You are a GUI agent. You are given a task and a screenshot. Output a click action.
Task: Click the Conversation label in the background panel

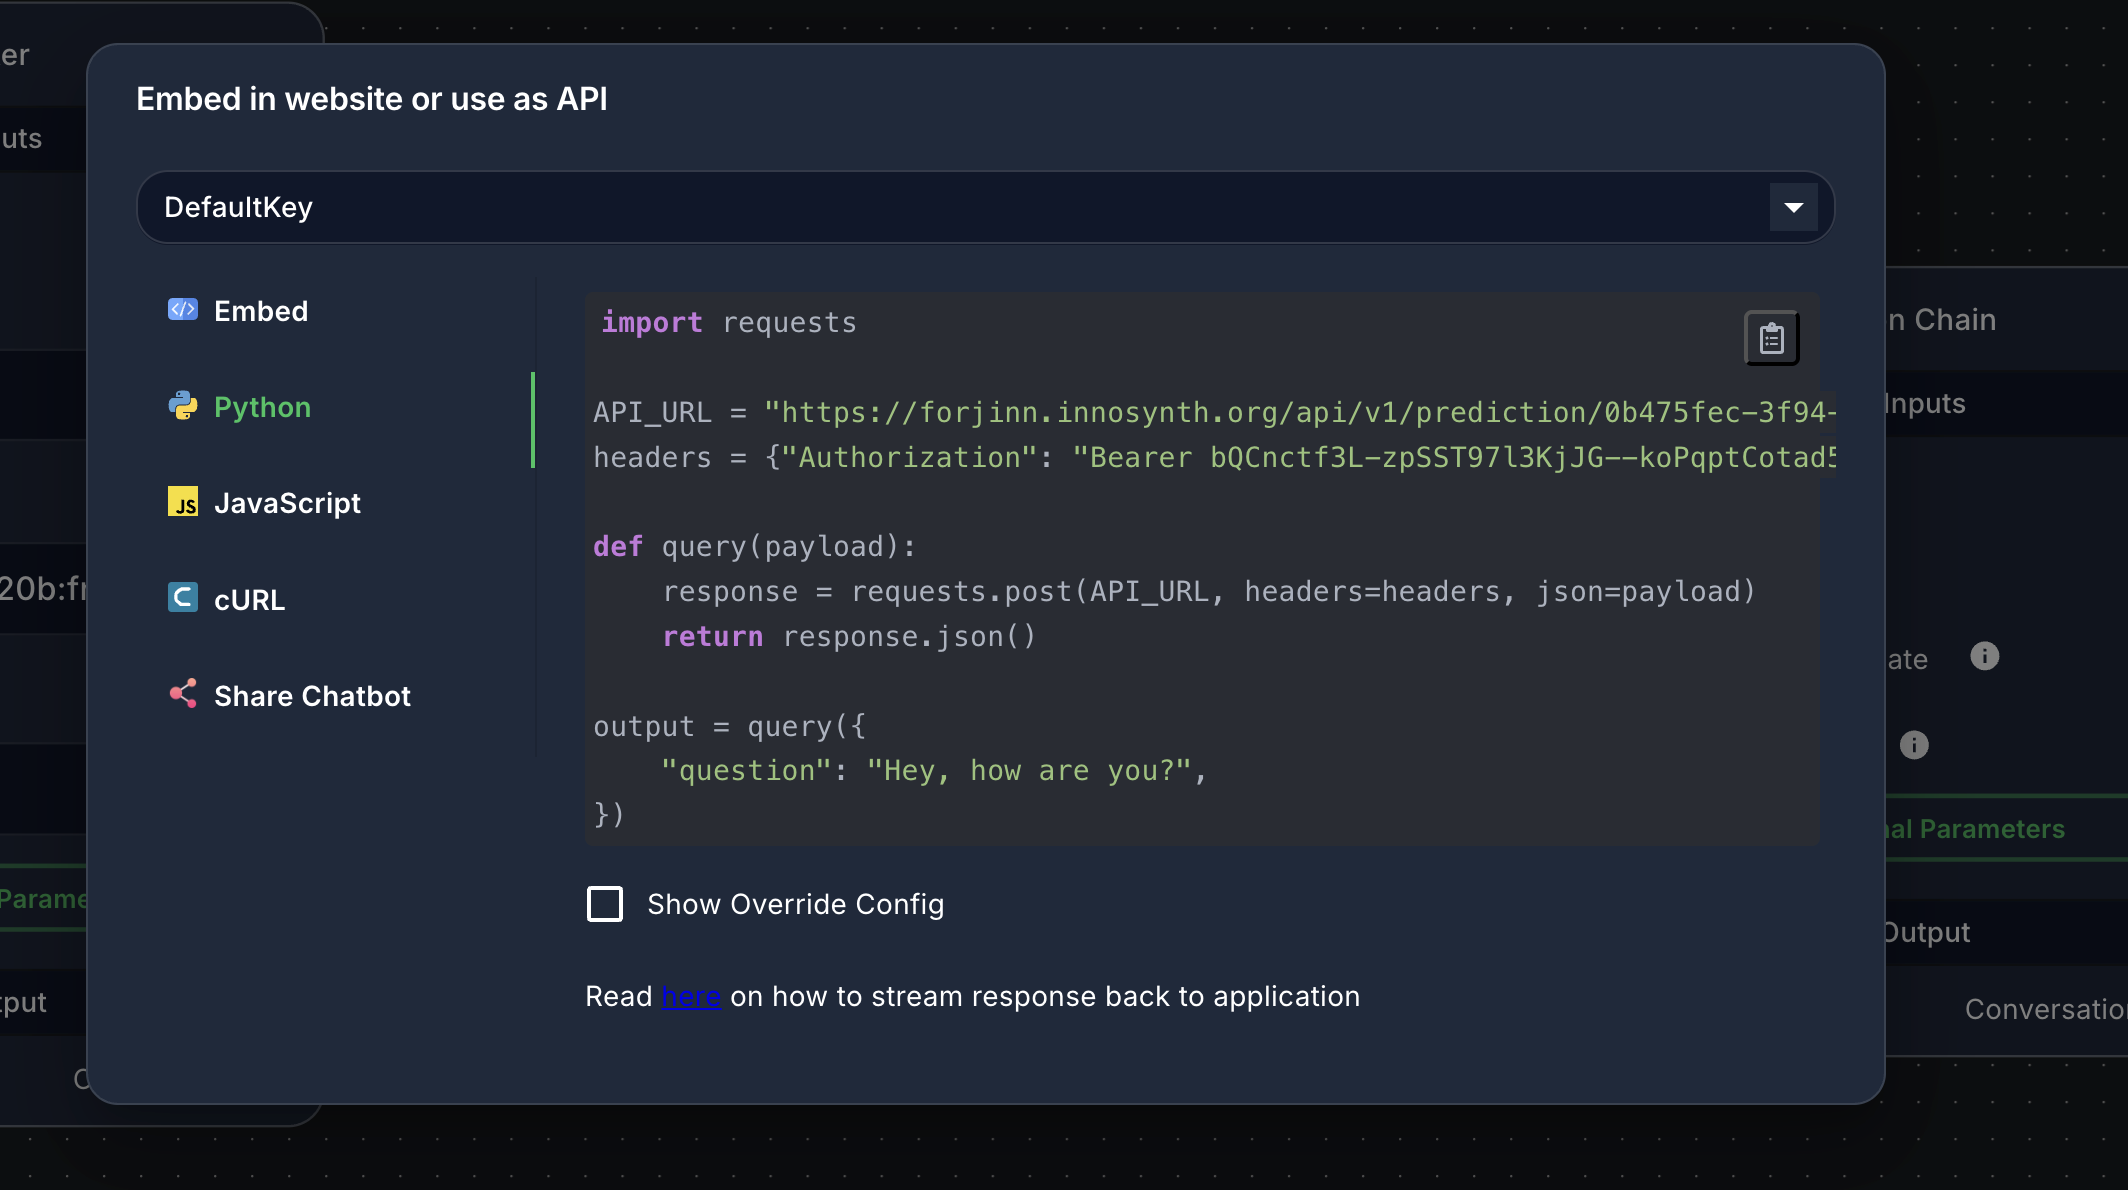tap(2046, 1008)
